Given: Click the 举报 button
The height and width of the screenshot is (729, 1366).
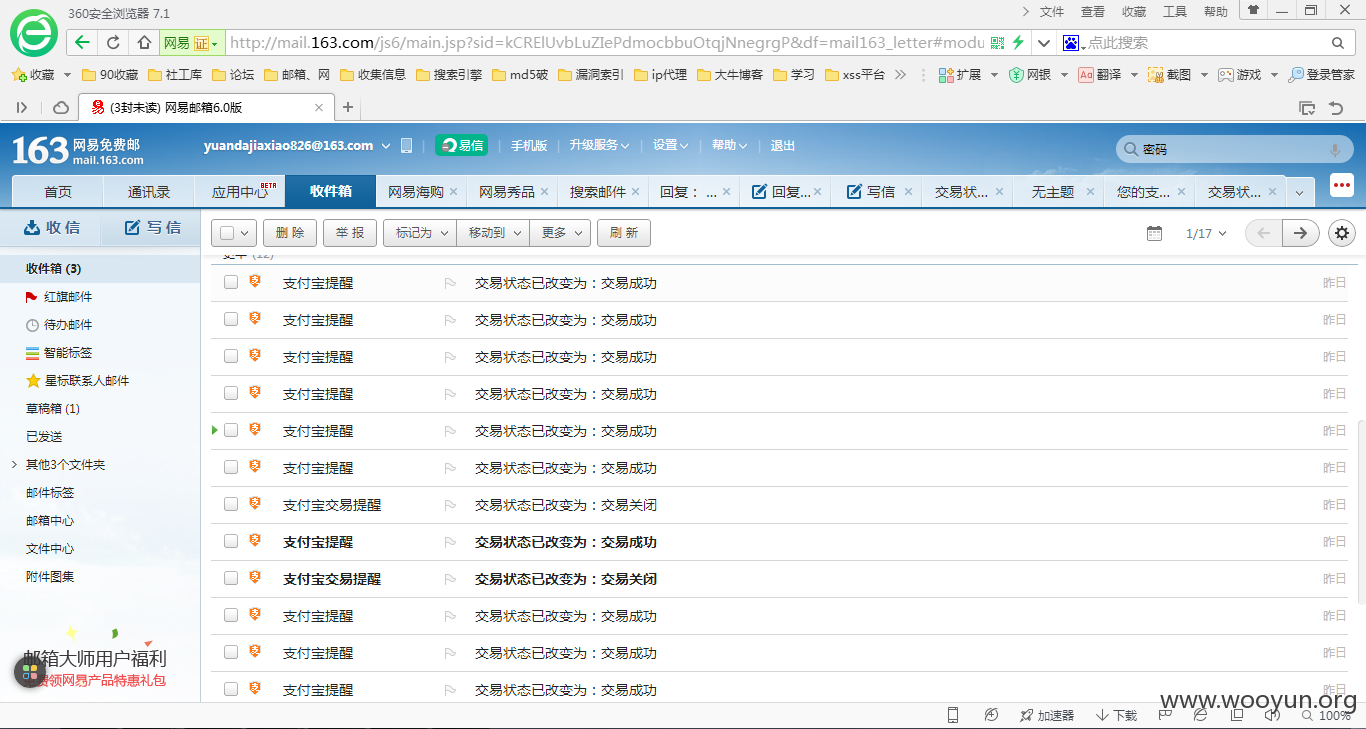Looking at the screenshot, I should pos(350,233).
